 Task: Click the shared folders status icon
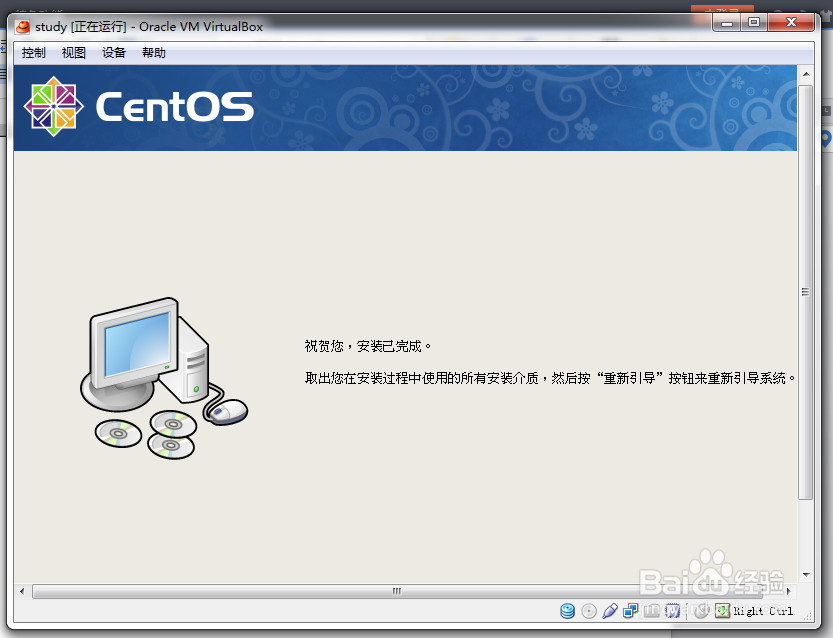[x=651, y=611]
